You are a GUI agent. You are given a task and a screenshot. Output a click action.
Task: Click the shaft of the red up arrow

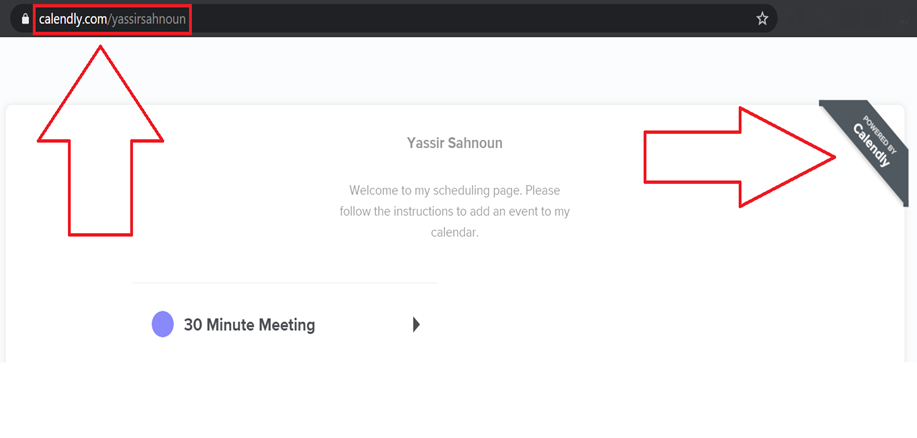(101, 187)
